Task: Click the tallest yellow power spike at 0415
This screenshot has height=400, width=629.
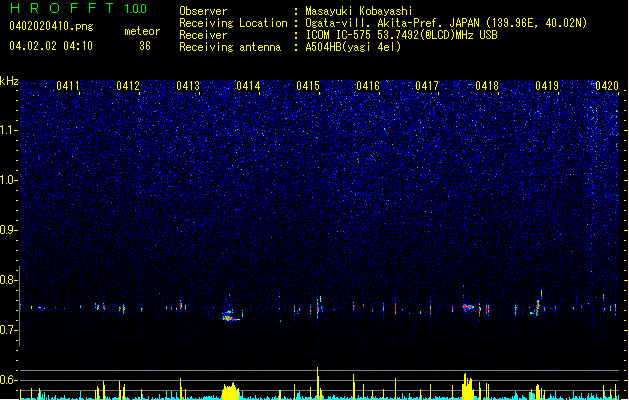Action: (x=318, y=383)
